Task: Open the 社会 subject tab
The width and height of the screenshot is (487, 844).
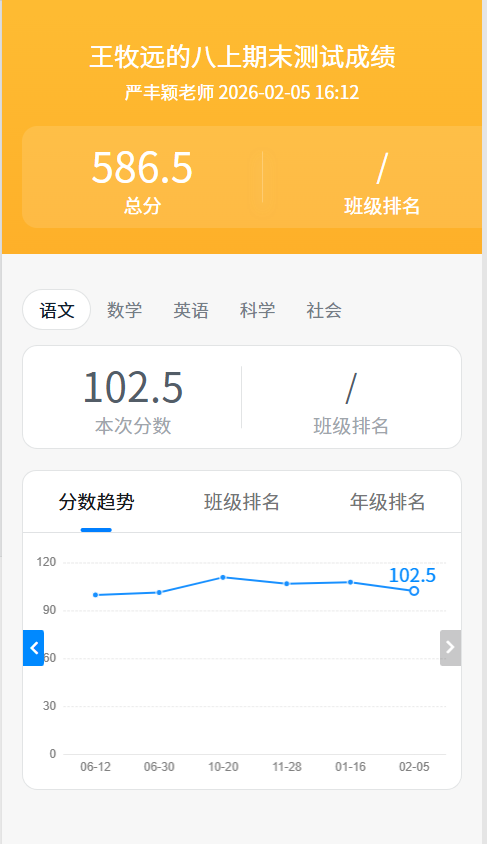Action: pos(324,310)
